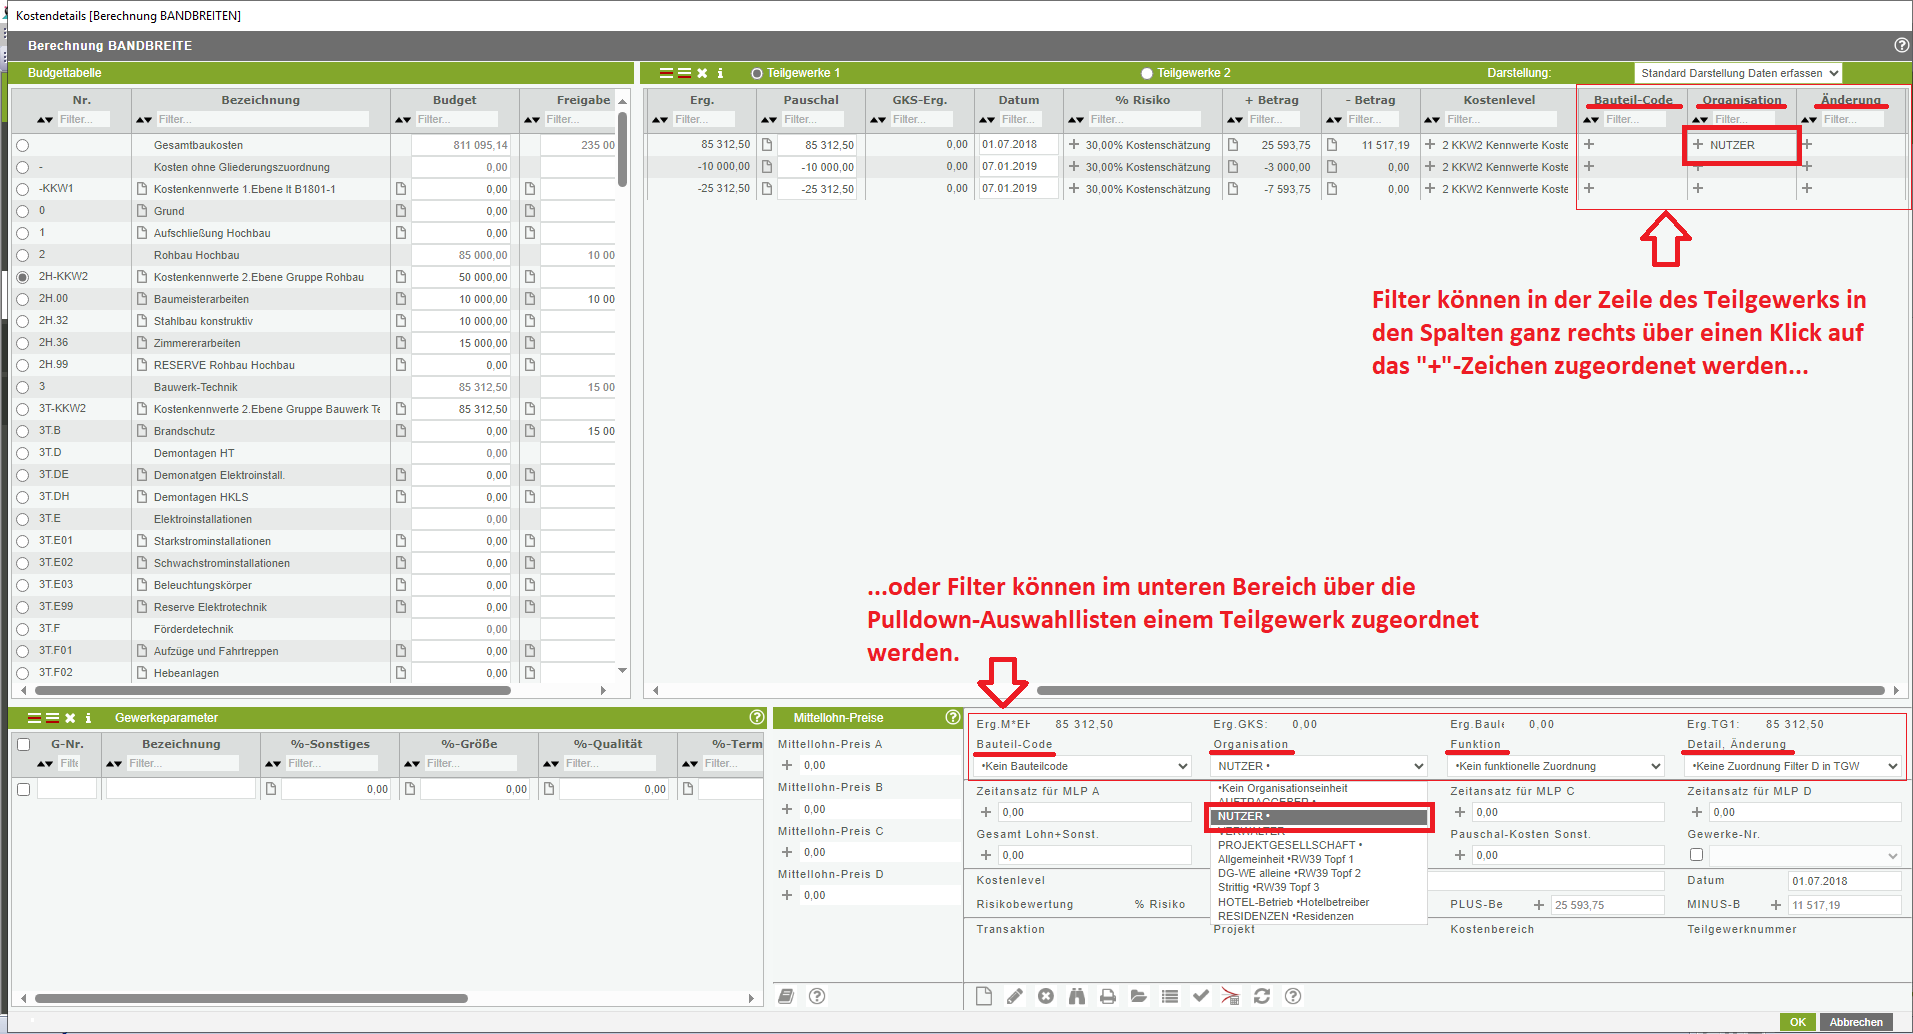Click the pencil edit icon in bottom toolbar

1014,996
